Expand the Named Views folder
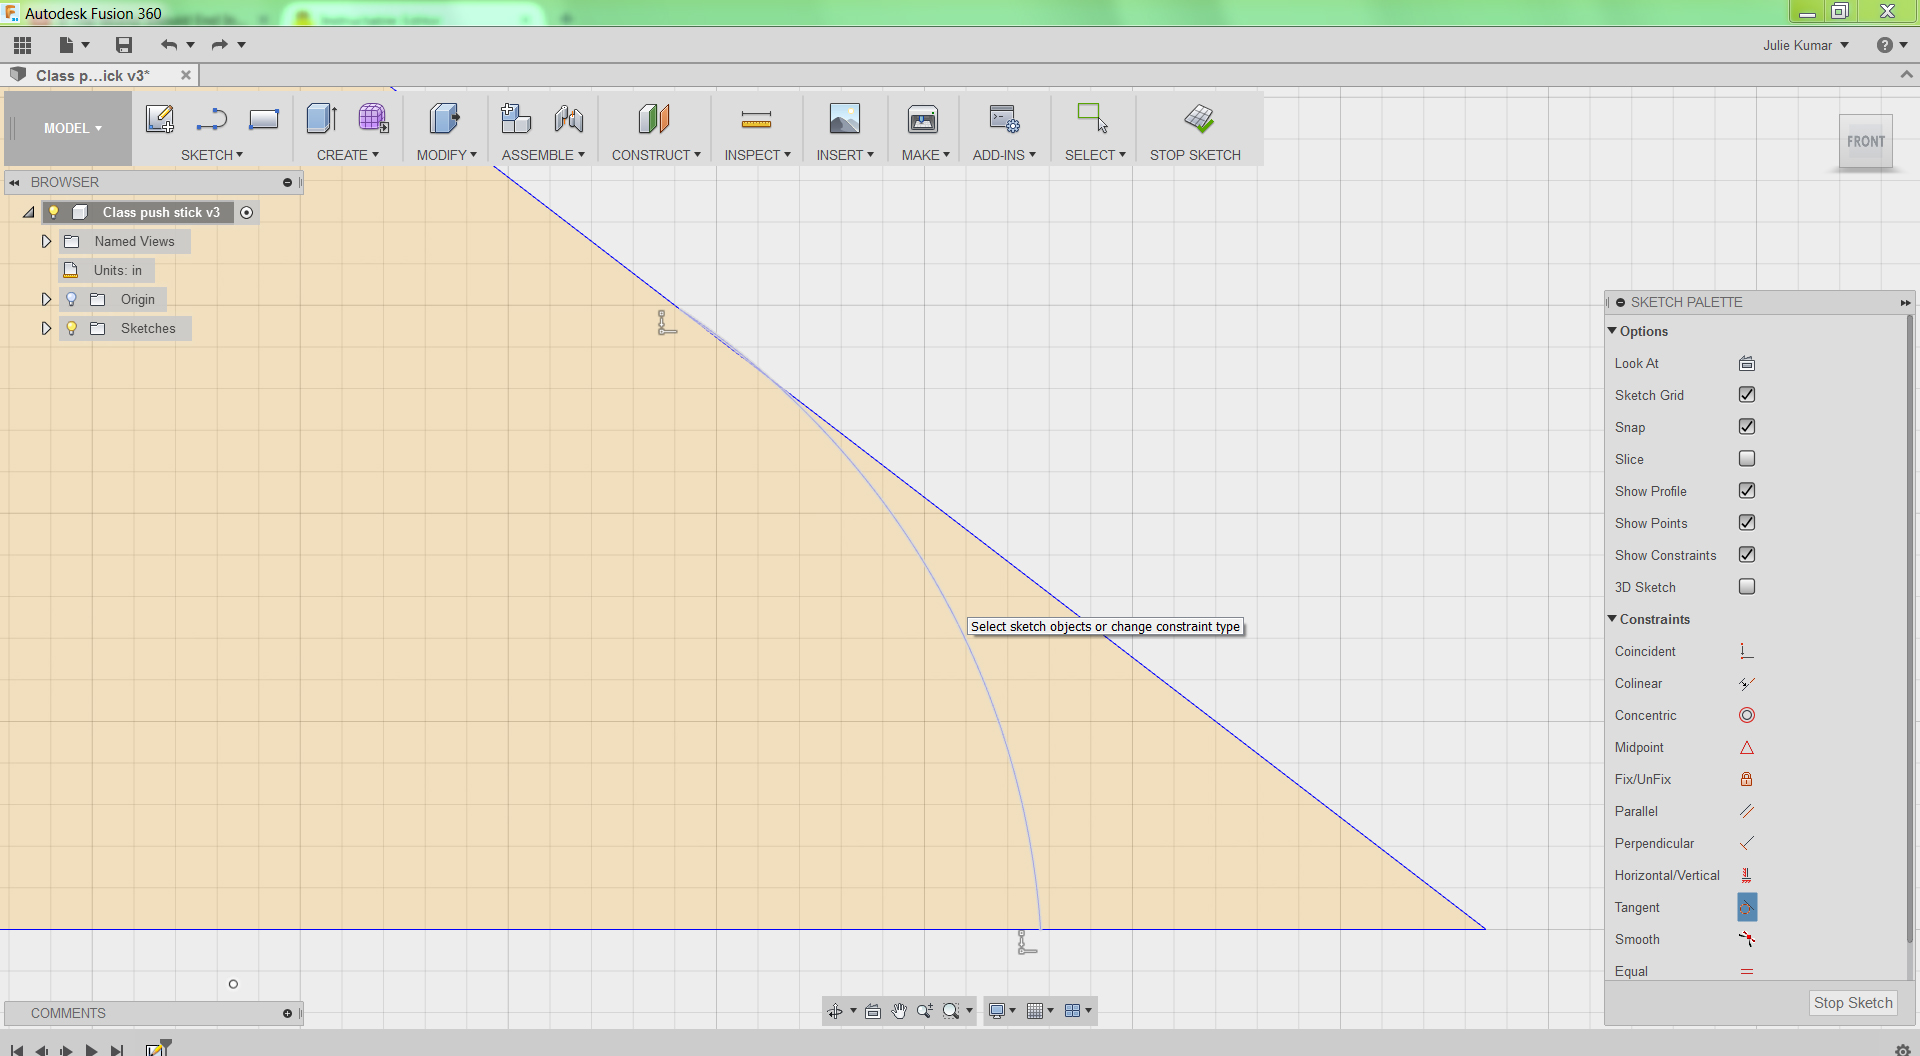 (x=46, y=241)
